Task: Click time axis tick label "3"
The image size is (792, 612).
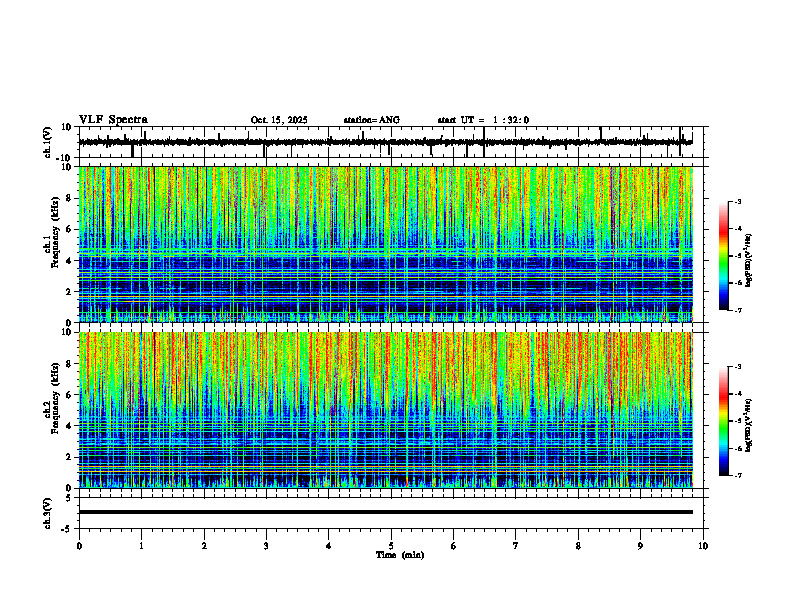Action: coord(266,546)
